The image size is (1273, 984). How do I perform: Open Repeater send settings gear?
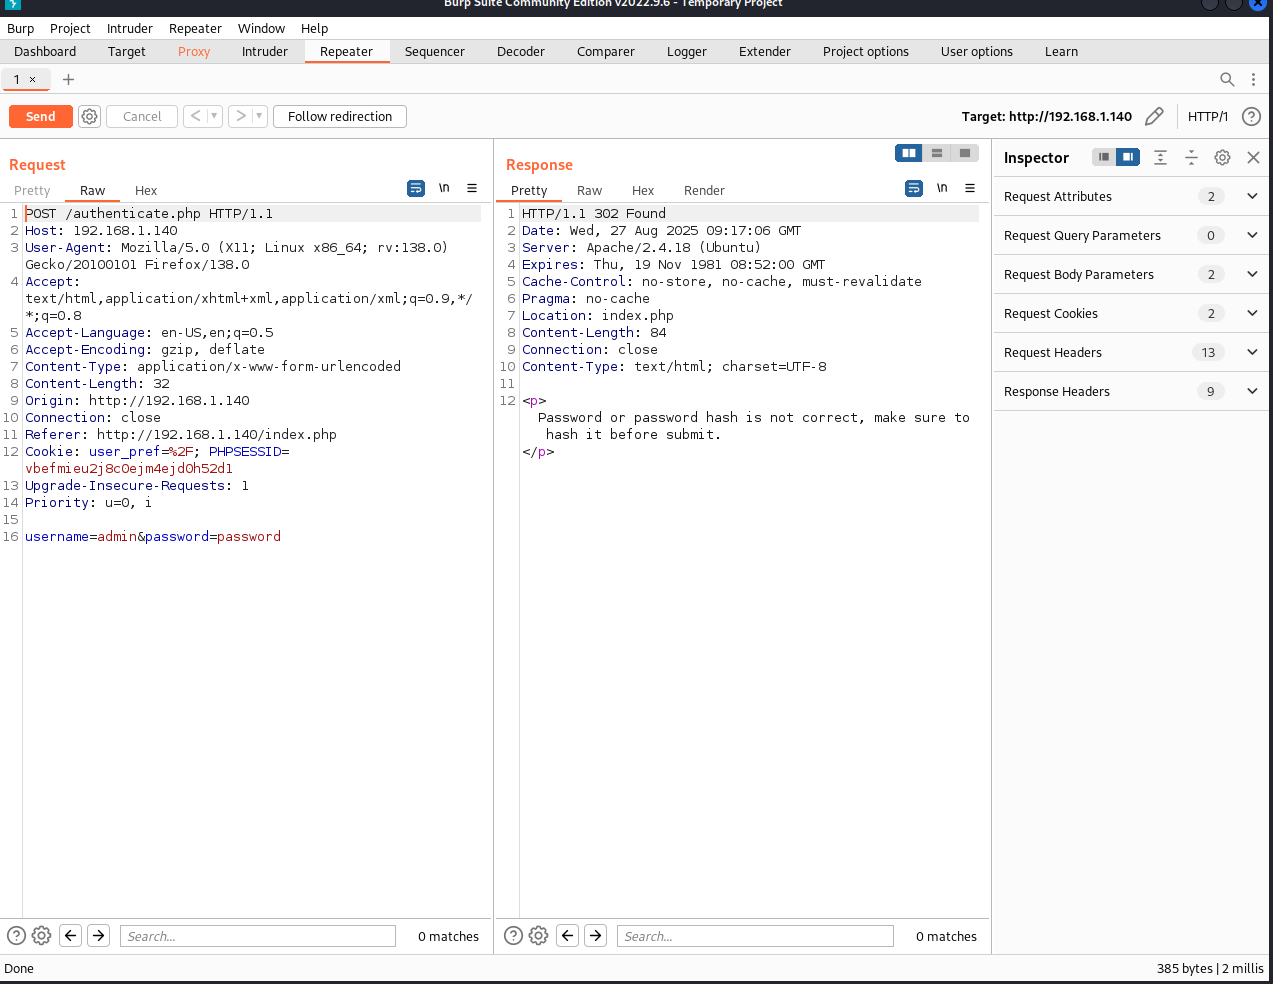pos(89,117)
